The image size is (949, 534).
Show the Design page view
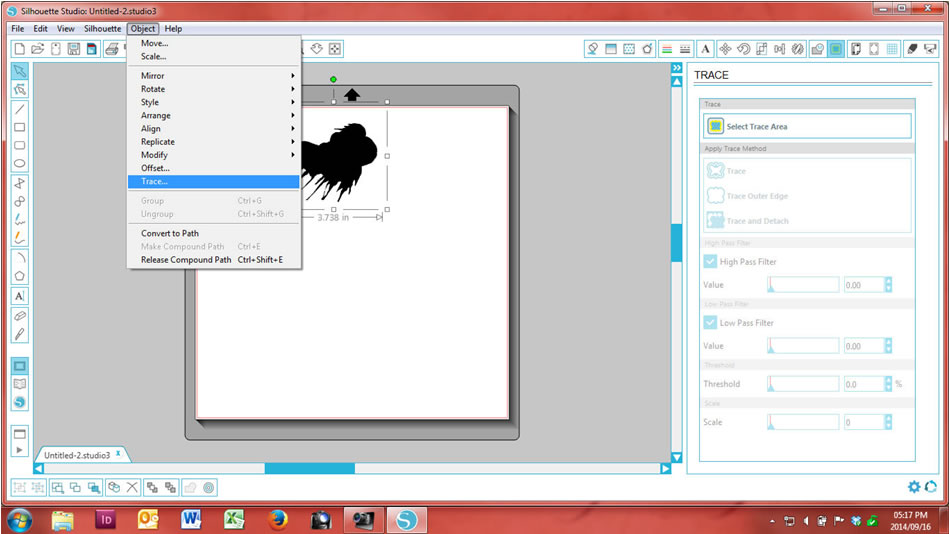[x=19, y=366]
